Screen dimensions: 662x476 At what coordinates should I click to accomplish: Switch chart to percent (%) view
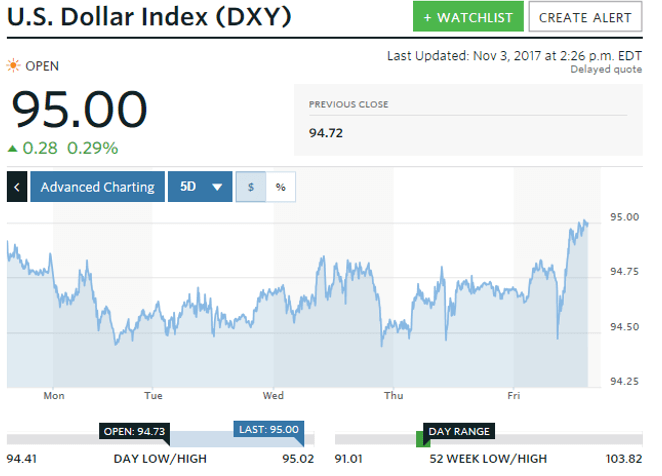click(x=280, y=187)
